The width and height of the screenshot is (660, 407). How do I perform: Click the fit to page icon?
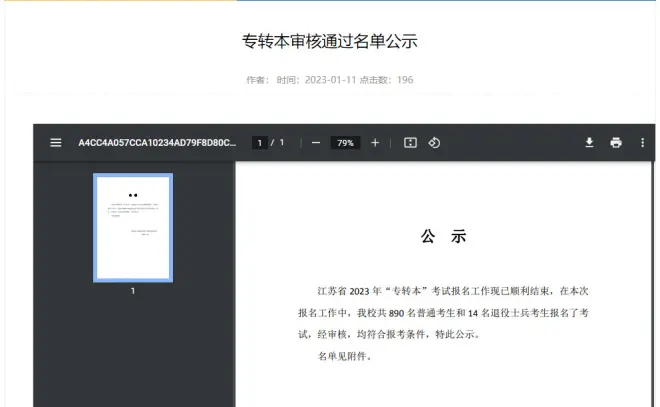point(410,143)
